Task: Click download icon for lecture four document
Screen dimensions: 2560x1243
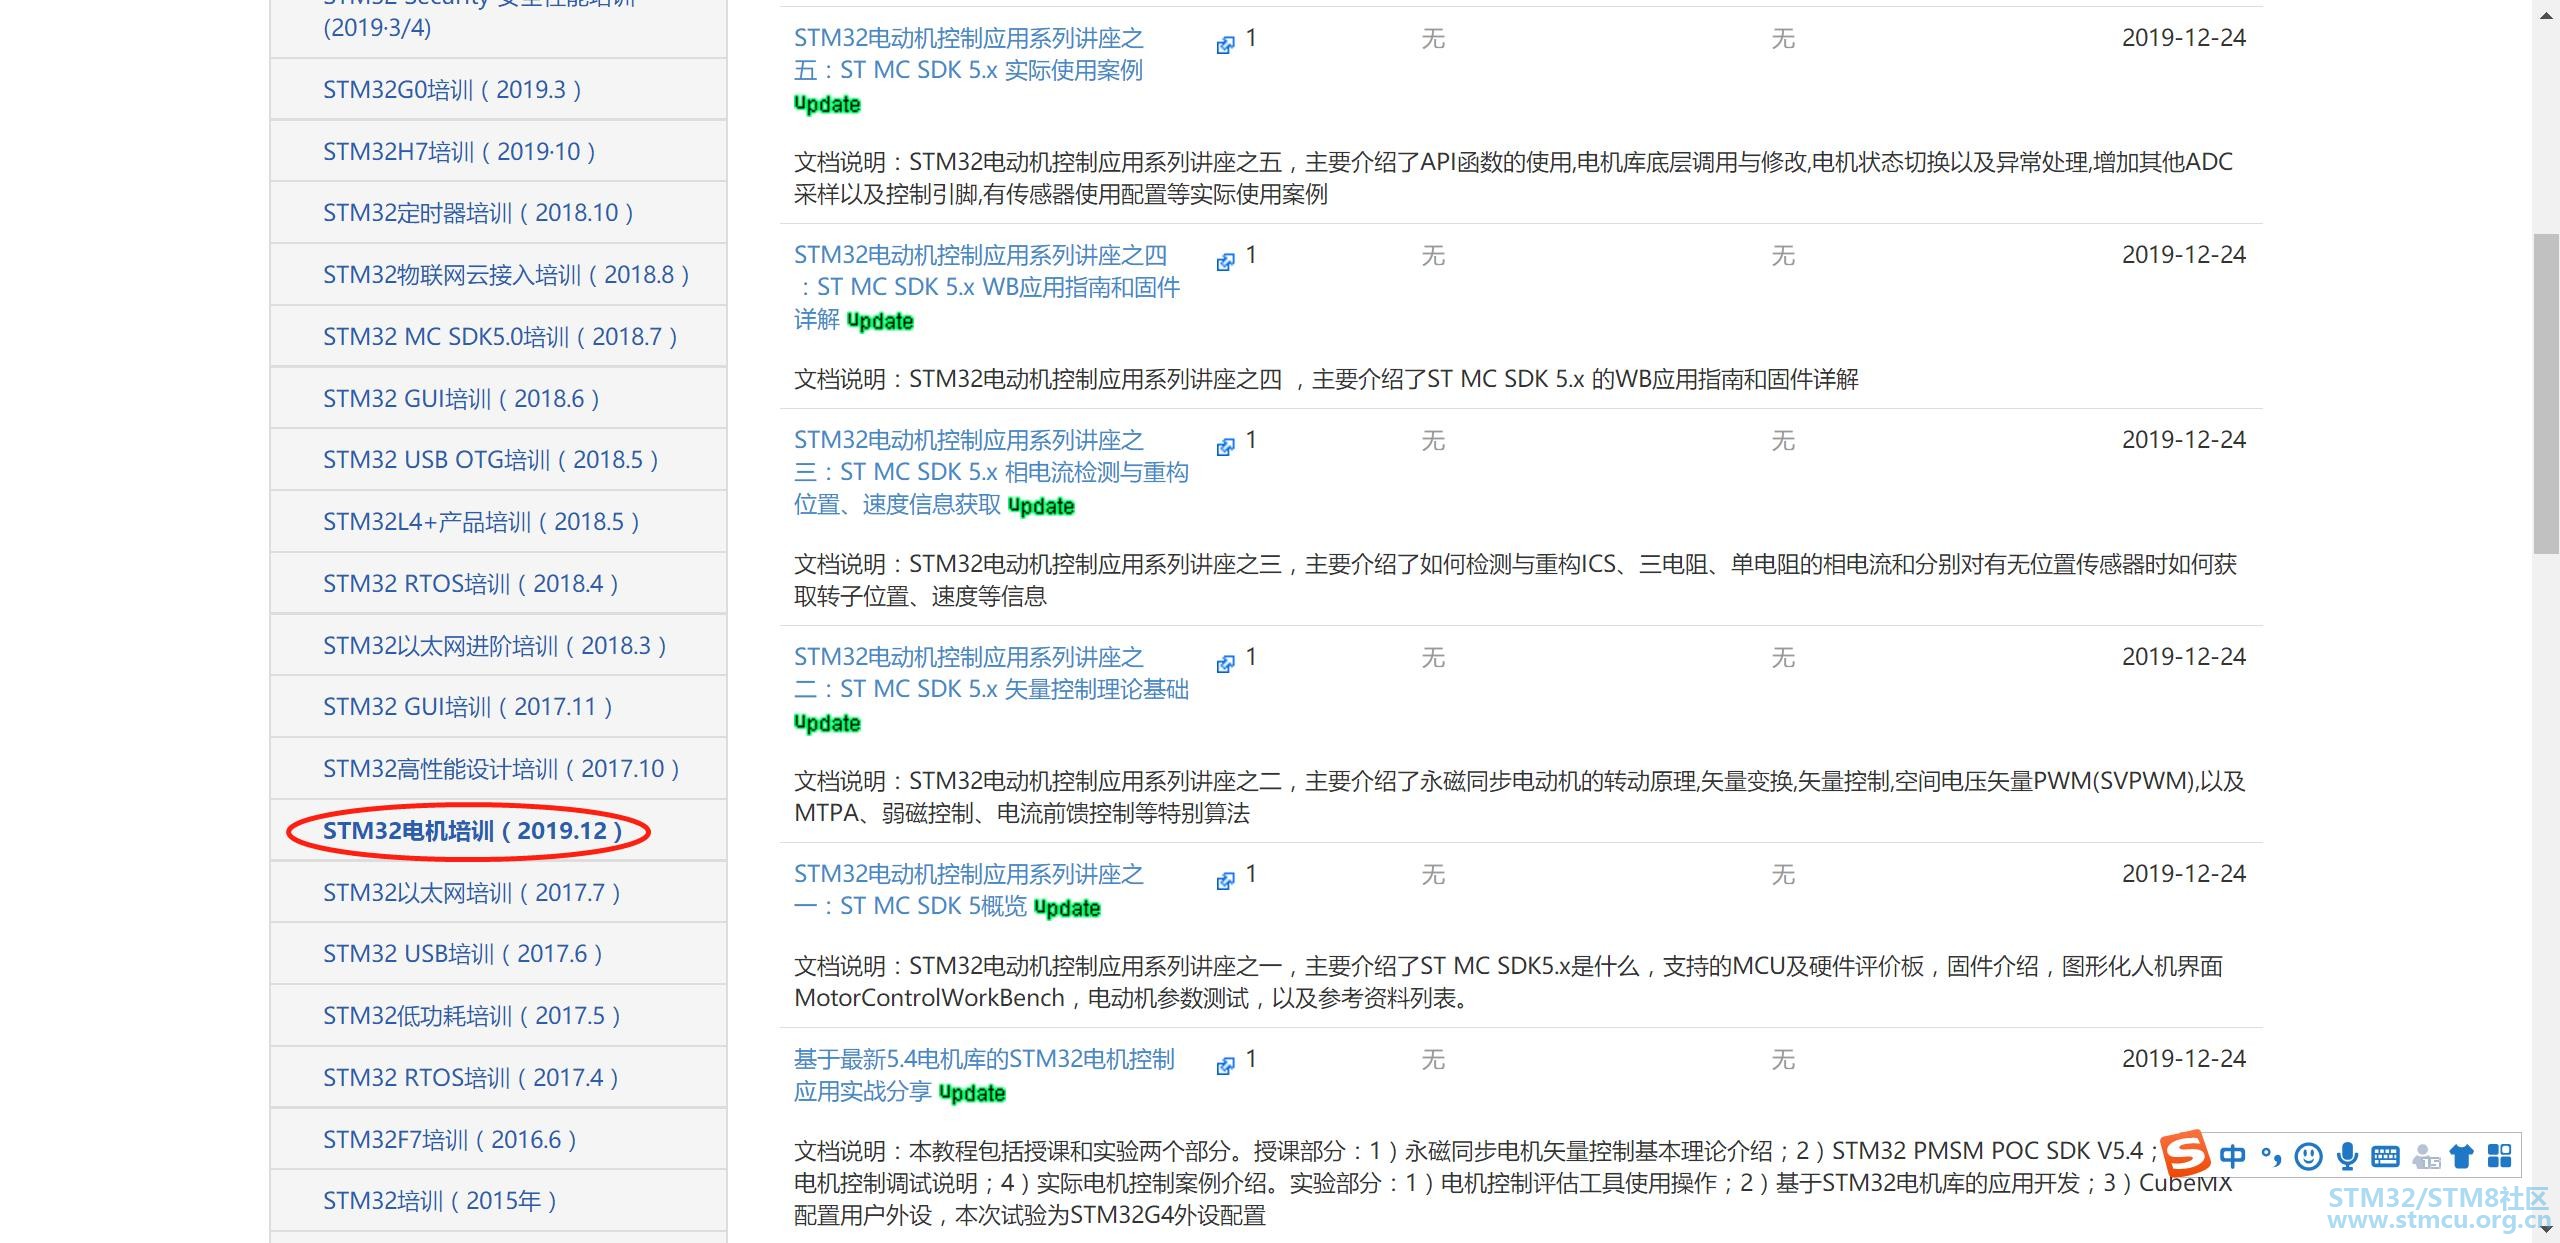Action: click(x=1225, y=262)
